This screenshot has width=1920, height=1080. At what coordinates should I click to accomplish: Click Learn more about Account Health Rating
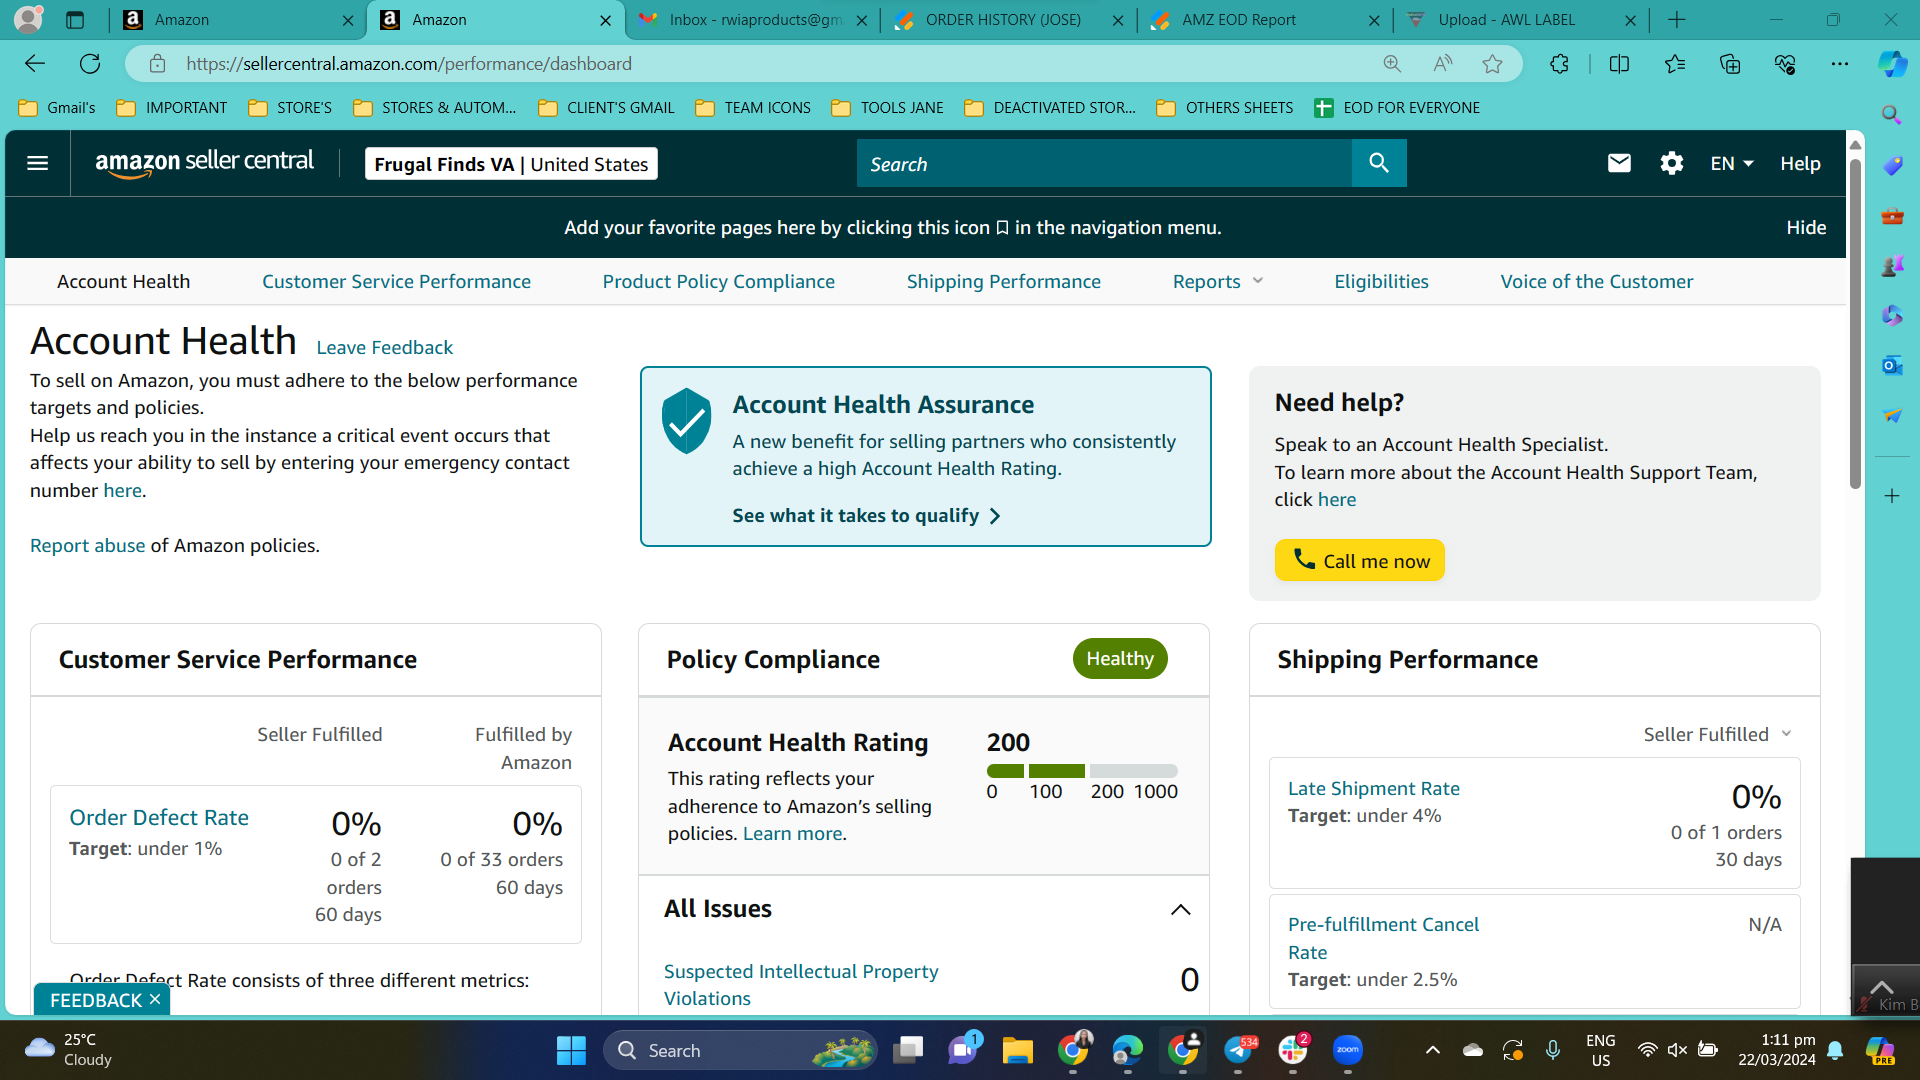[793, 833]
